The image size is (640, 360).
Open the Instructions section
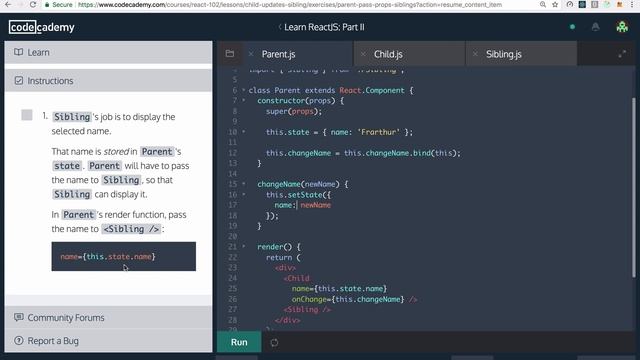coord(108,80)
